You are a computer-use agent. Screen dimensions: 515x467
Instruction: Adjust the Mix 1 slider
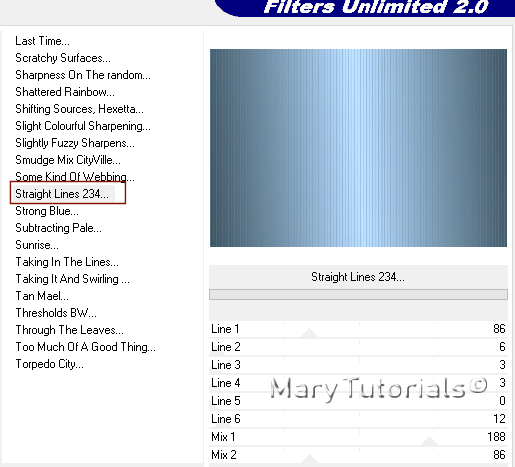(358, 437)
